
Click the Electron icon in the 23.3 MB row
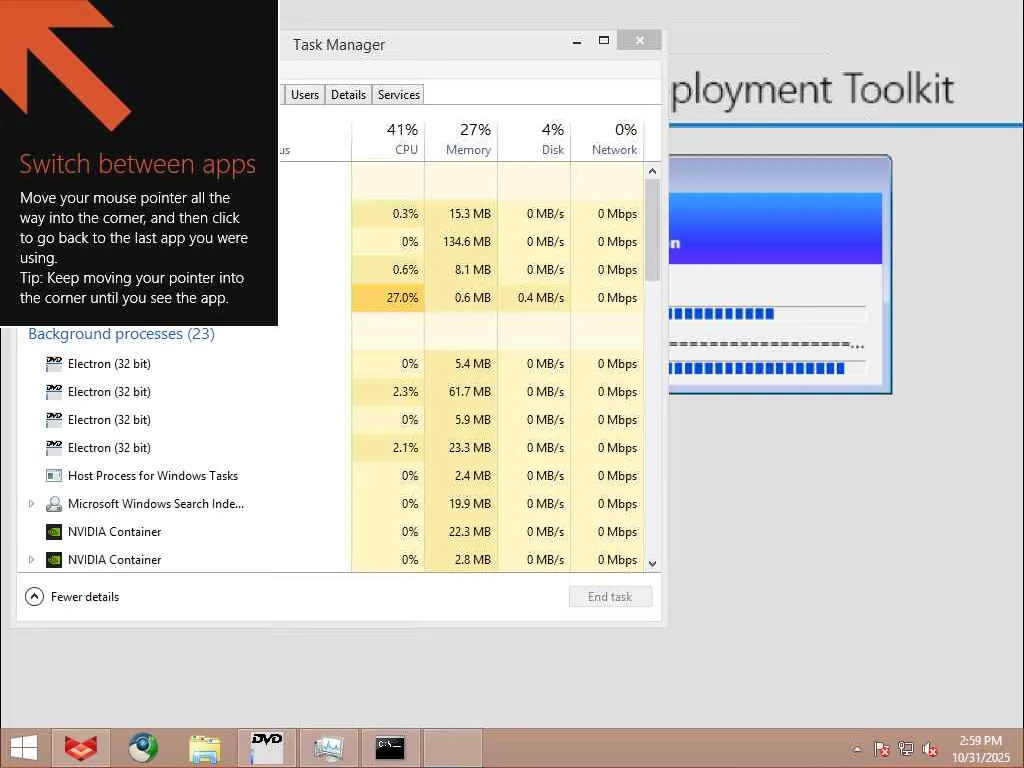coord(54,448)
